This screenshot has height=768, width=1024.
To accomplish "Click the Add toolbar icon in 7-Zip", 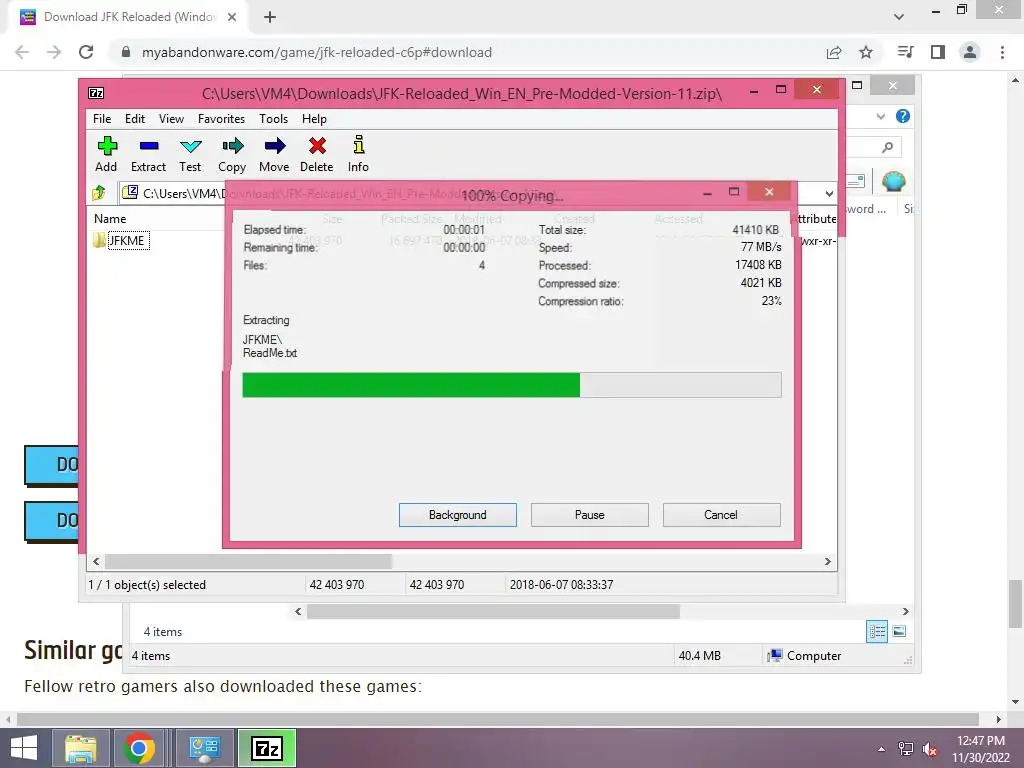I will point(106,154).
